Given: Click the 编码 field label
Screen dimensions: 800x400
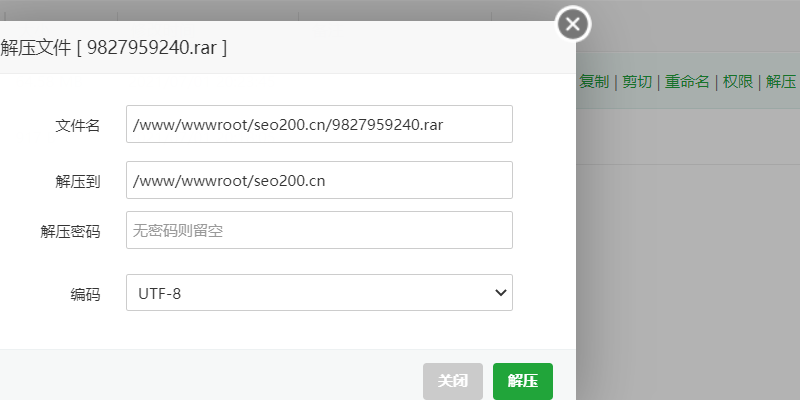Looking at the screenshot, I should click(85, 294).
